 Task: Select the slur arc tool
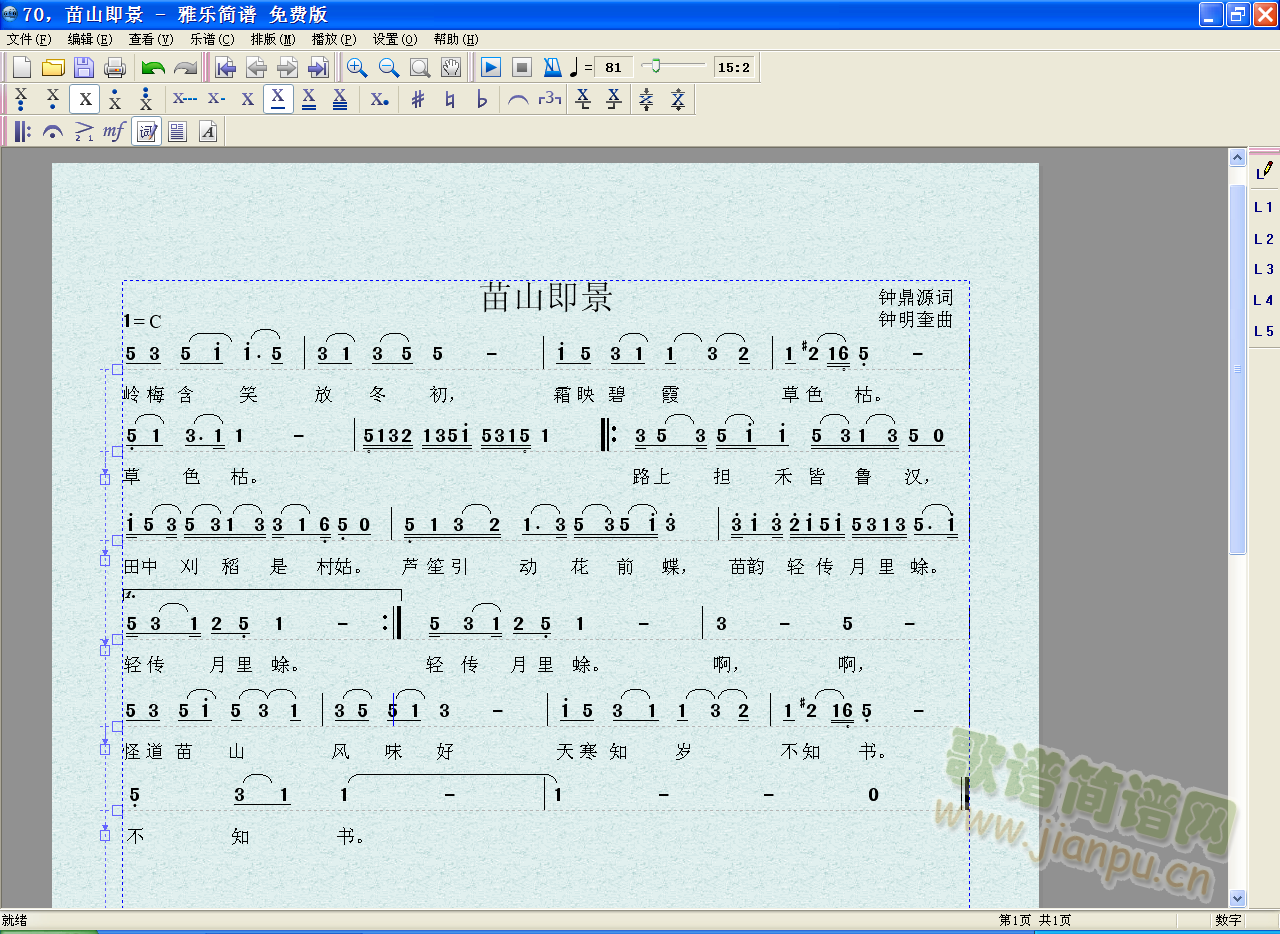click(x=517, y=100)
